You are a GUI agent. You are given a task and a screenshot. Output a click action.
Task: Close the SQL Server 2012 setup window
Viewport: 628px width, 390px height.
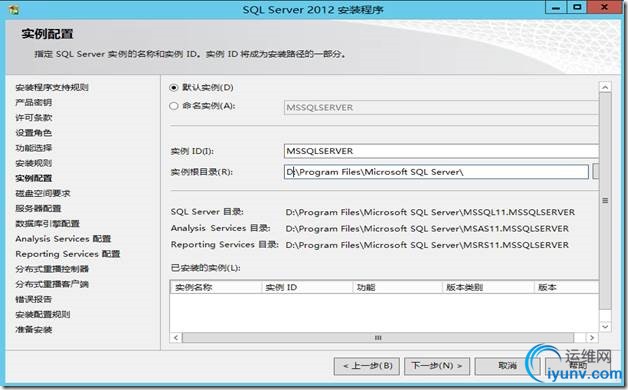click(x=605, y=8)
